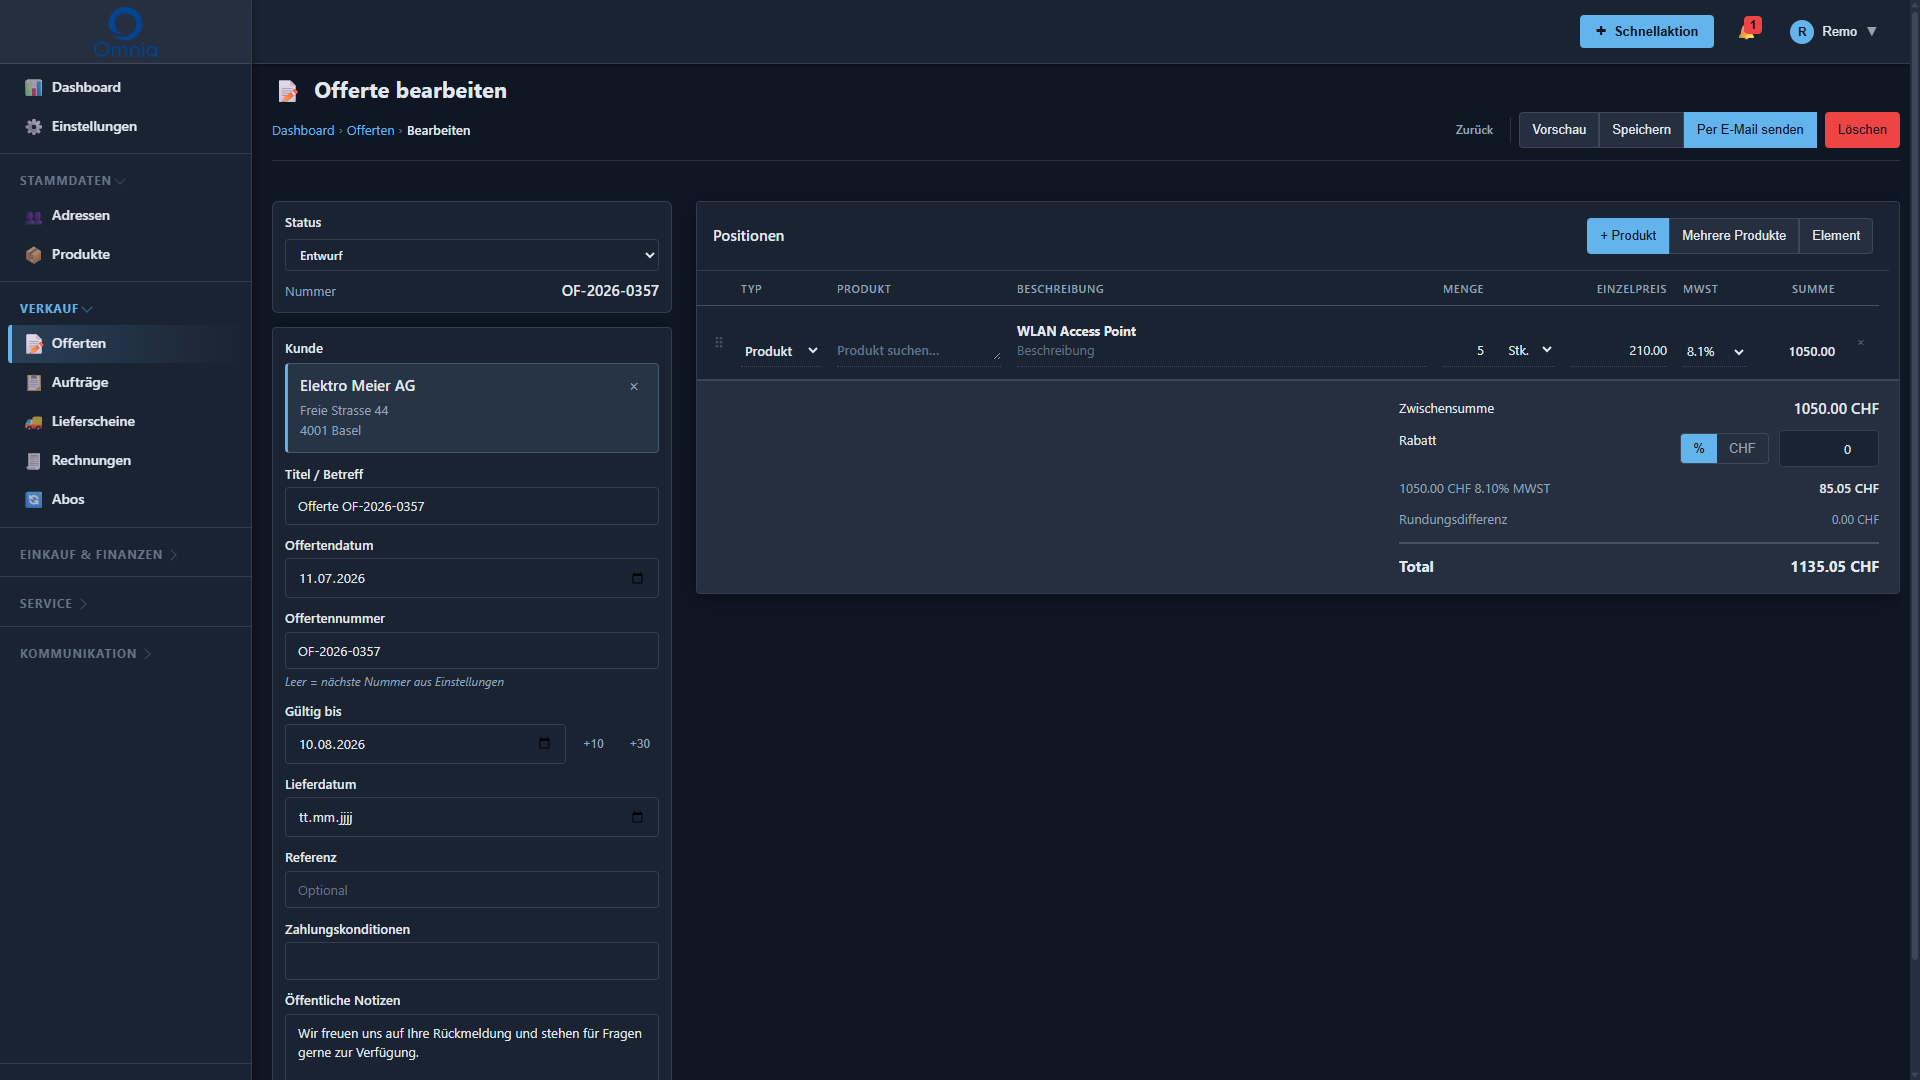Click the Titel / Betreff field

(x=472, y=507)
